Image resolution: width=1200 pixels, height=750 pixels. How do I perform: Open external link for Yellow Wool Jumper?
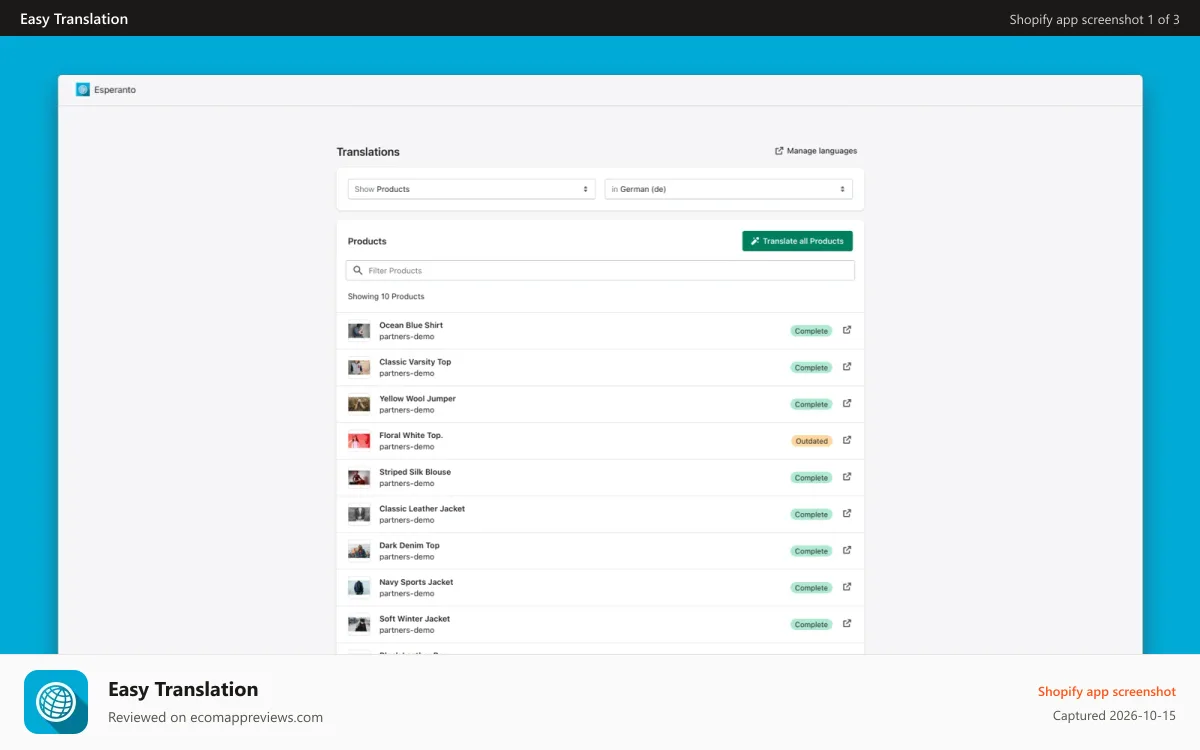[x=847, y=403]
